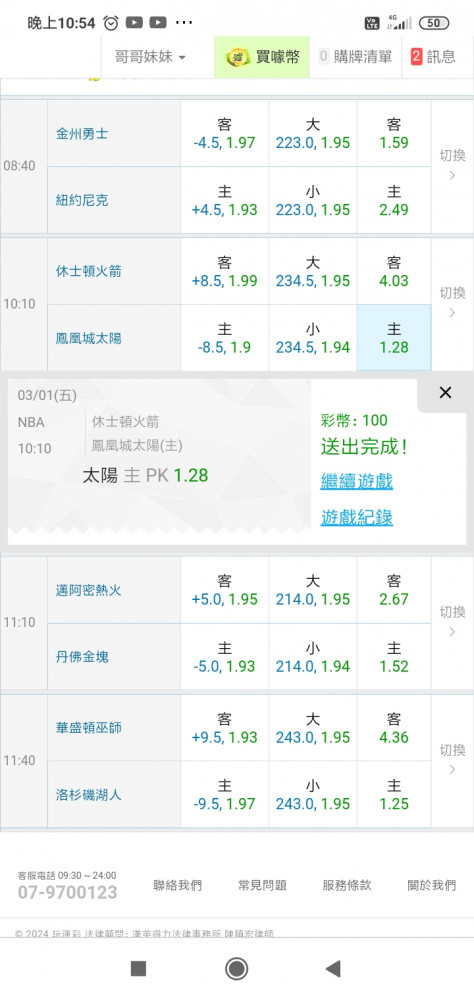Switch view with 切換 for Heat–Nuggets game
The image size is (474, 1000).
[x=452, y=622]
